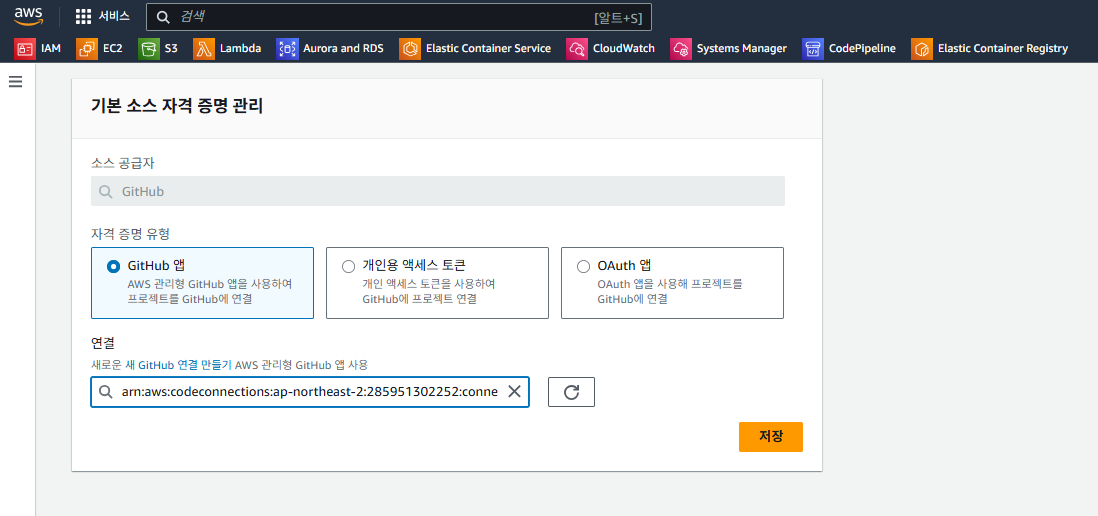This screenshot has width=1098, height=516.
Task: Click the 소스 공급자 GitHub field
Action: [x=438, y=191]
